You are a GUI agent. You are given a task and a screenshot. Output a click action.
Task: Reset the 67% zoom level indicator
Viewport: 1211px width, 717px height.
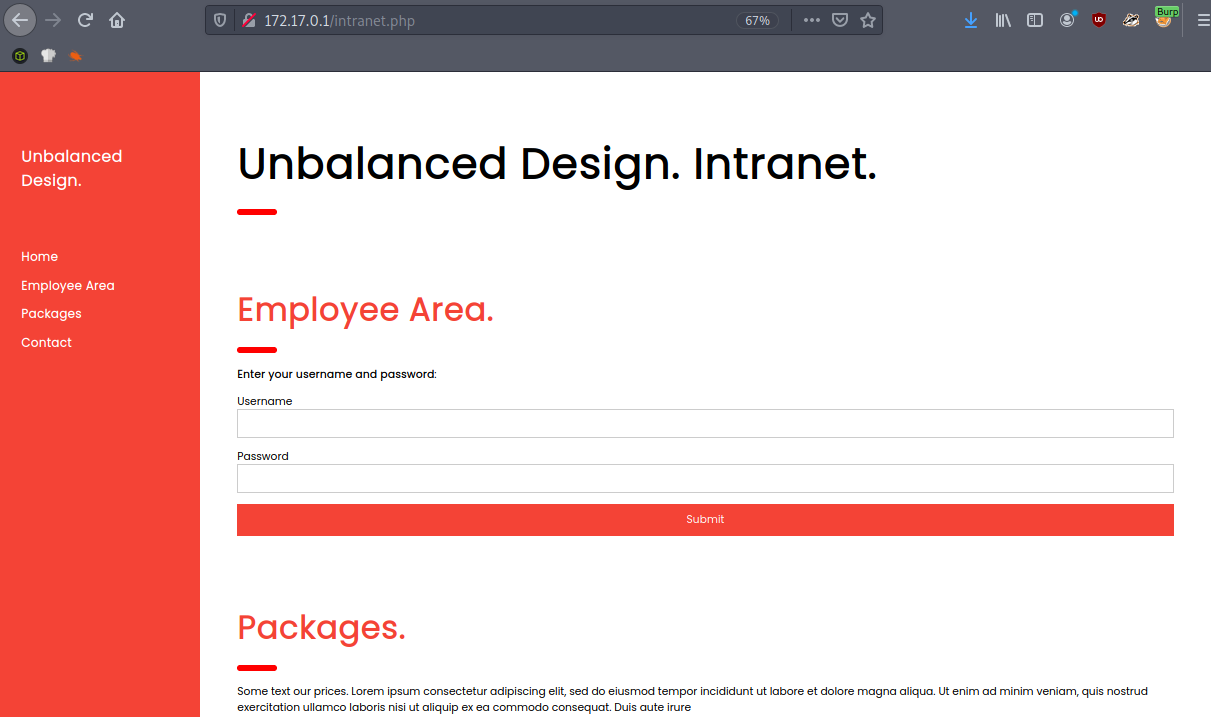click(x=757, y=20)
